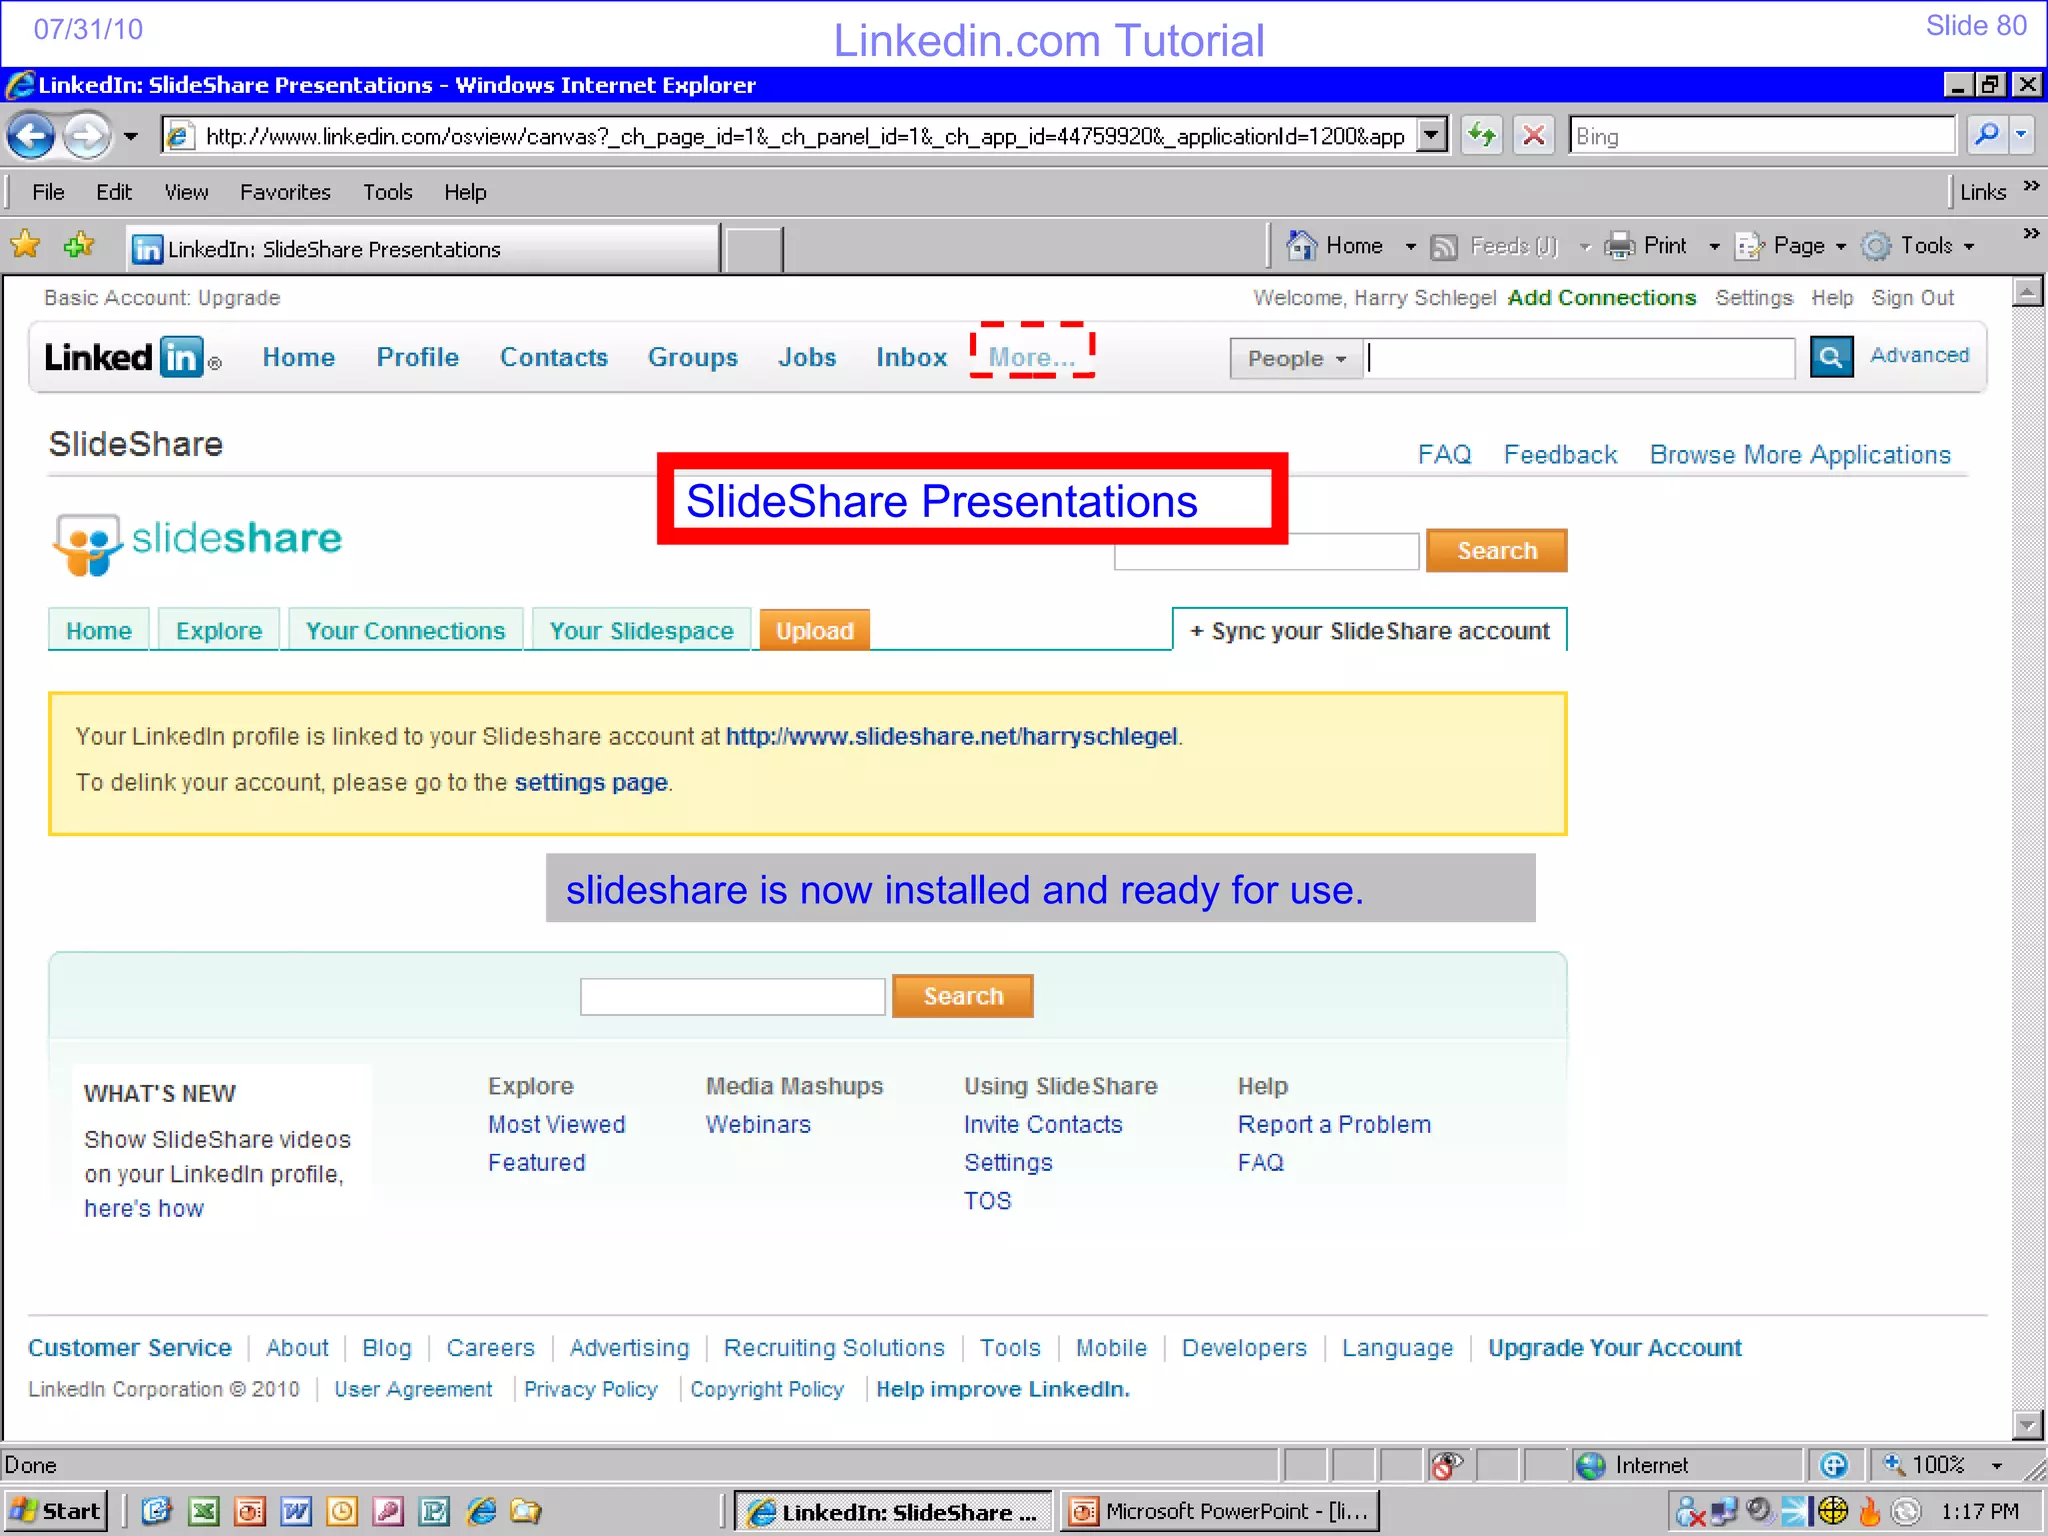The image size is (2048, 1536).
Task: Launch Excel from quick launch bar
Action: click(x=204, y=1511)
